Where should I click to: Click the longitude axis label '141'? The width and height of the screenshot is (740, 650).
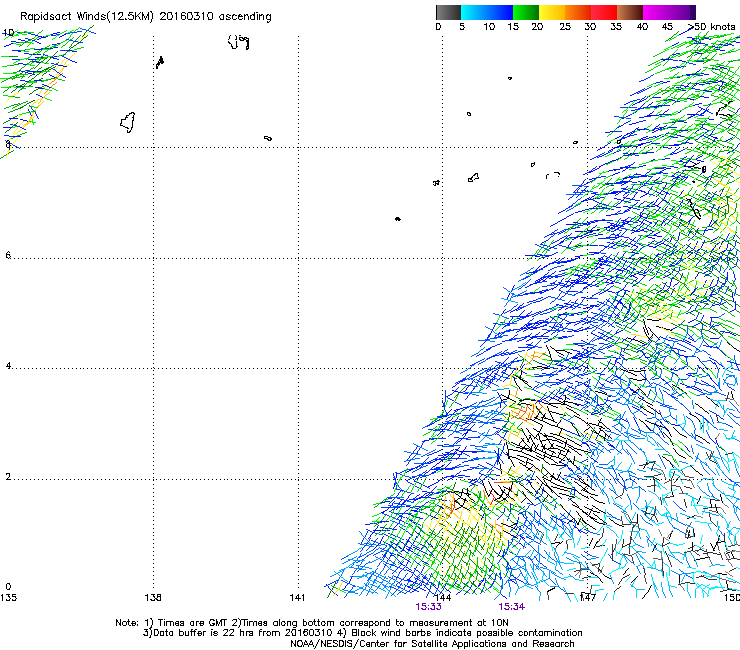(x=297, y=598)
